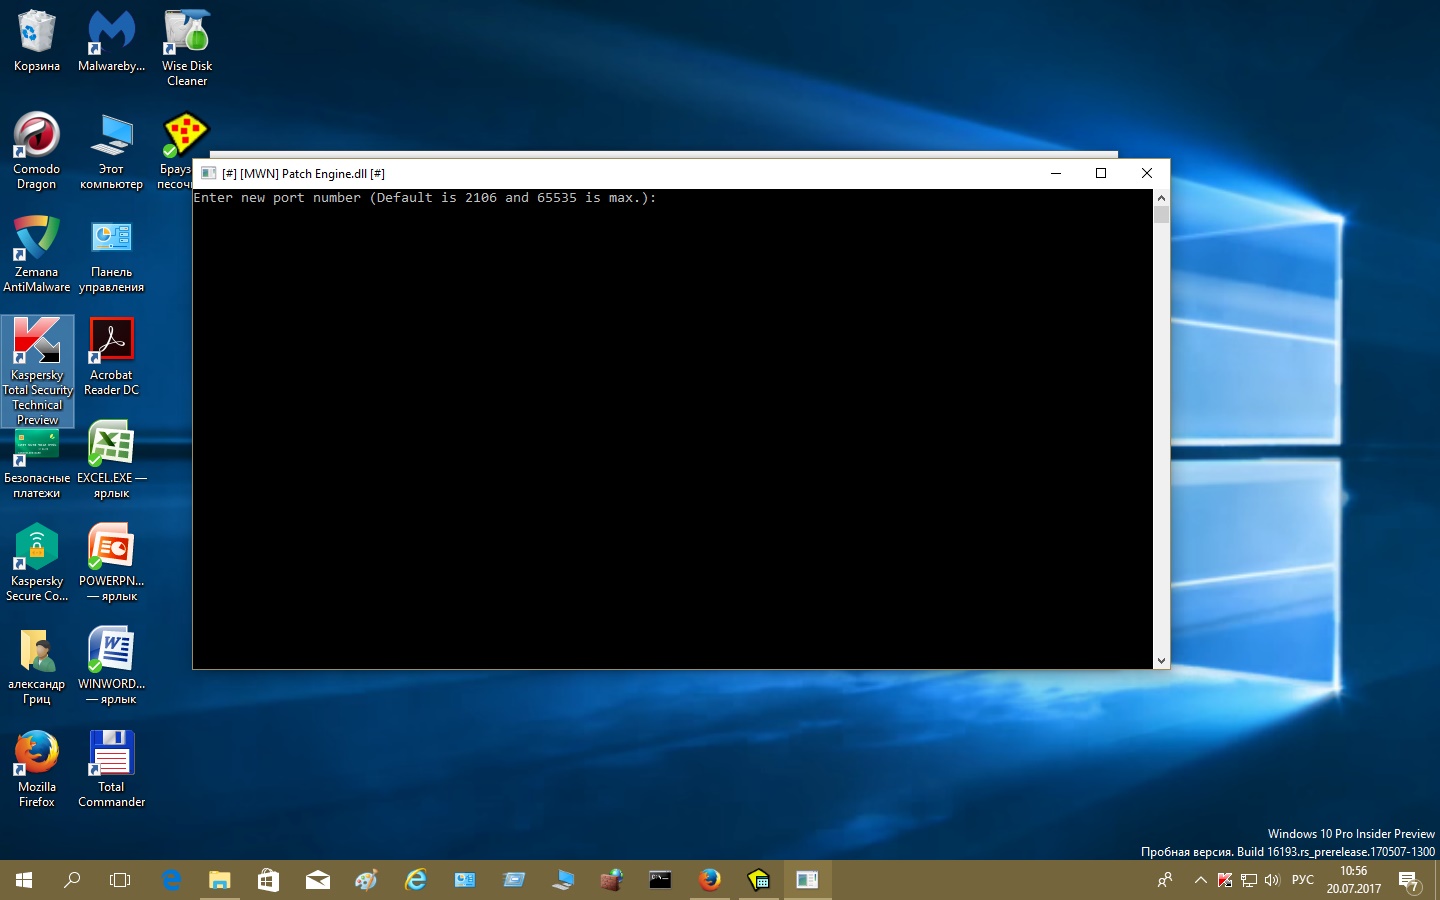Open the РУС input language switcher
The image size is (1440, 900).
[x=1302, y=880]
